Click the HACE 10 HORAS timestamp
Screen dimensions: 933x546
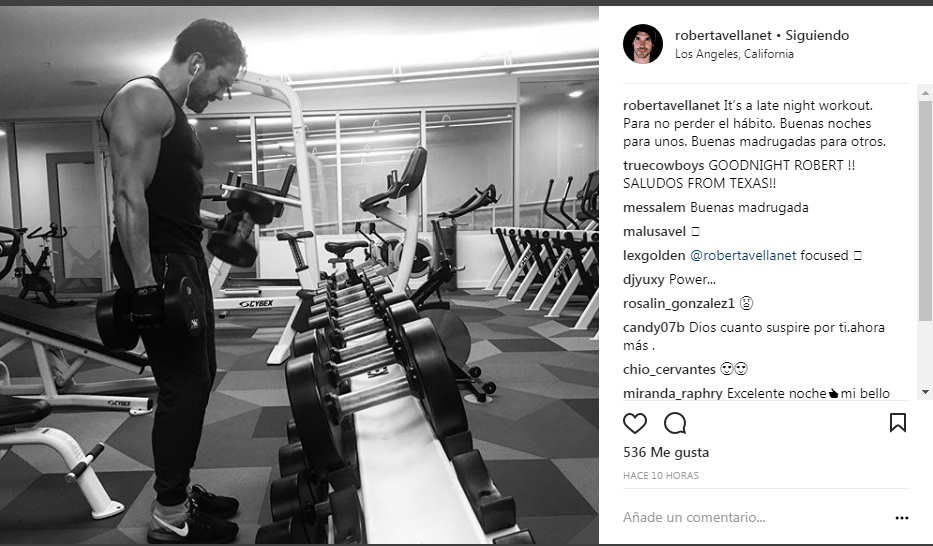(x=660, y=476)
